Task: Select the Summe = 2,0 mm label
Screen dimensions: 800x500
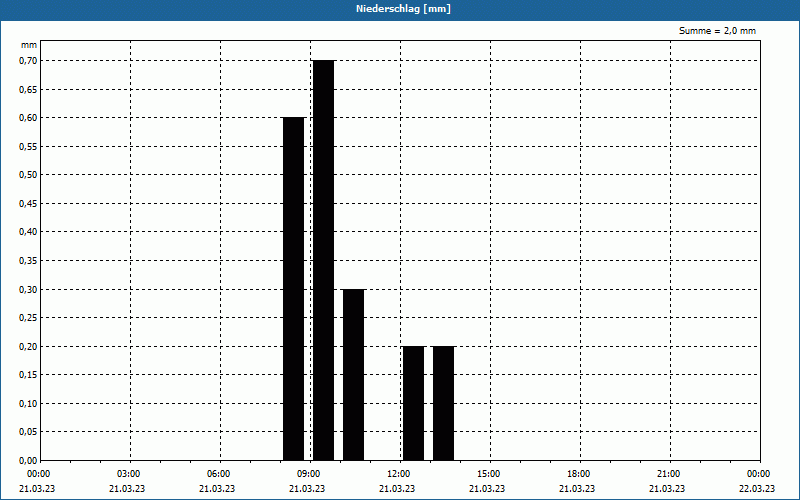Action: click(x=717, y=31)
